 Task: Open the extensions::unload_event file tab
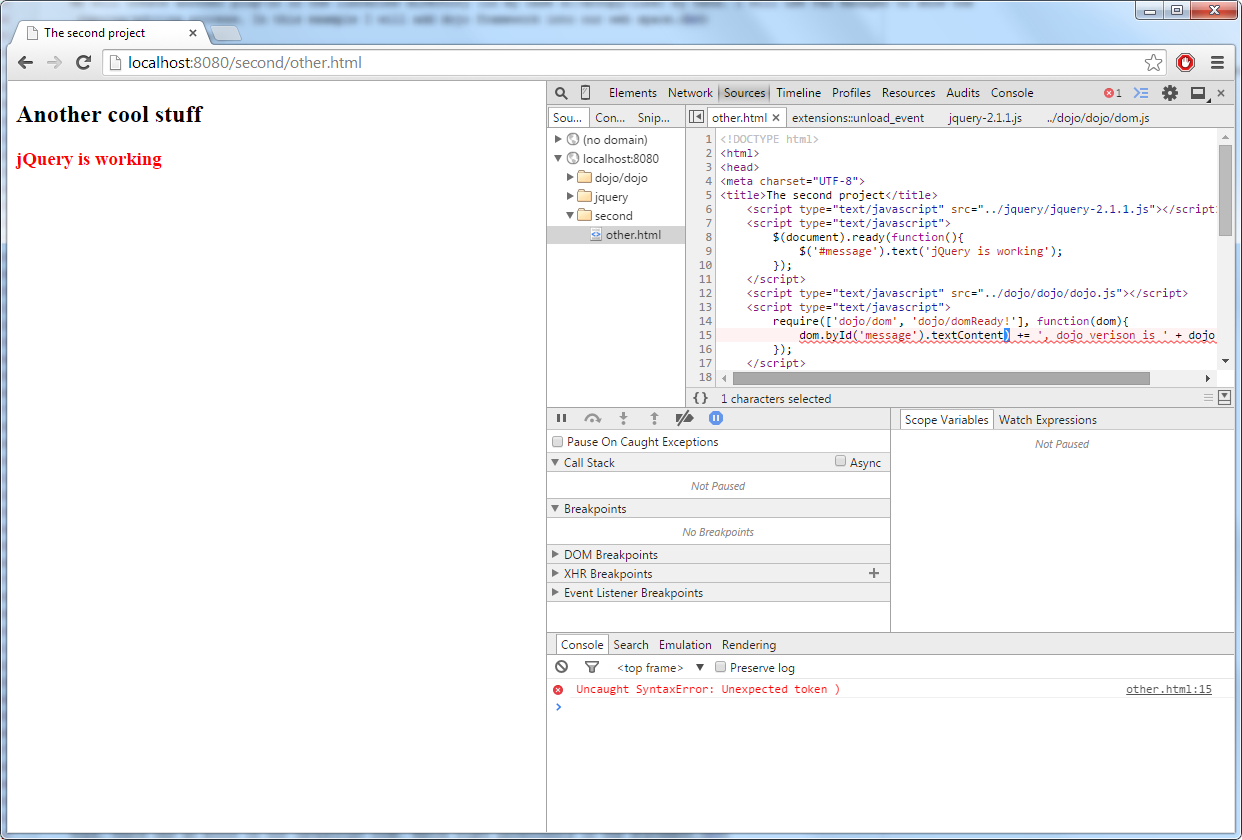(858, 118)
